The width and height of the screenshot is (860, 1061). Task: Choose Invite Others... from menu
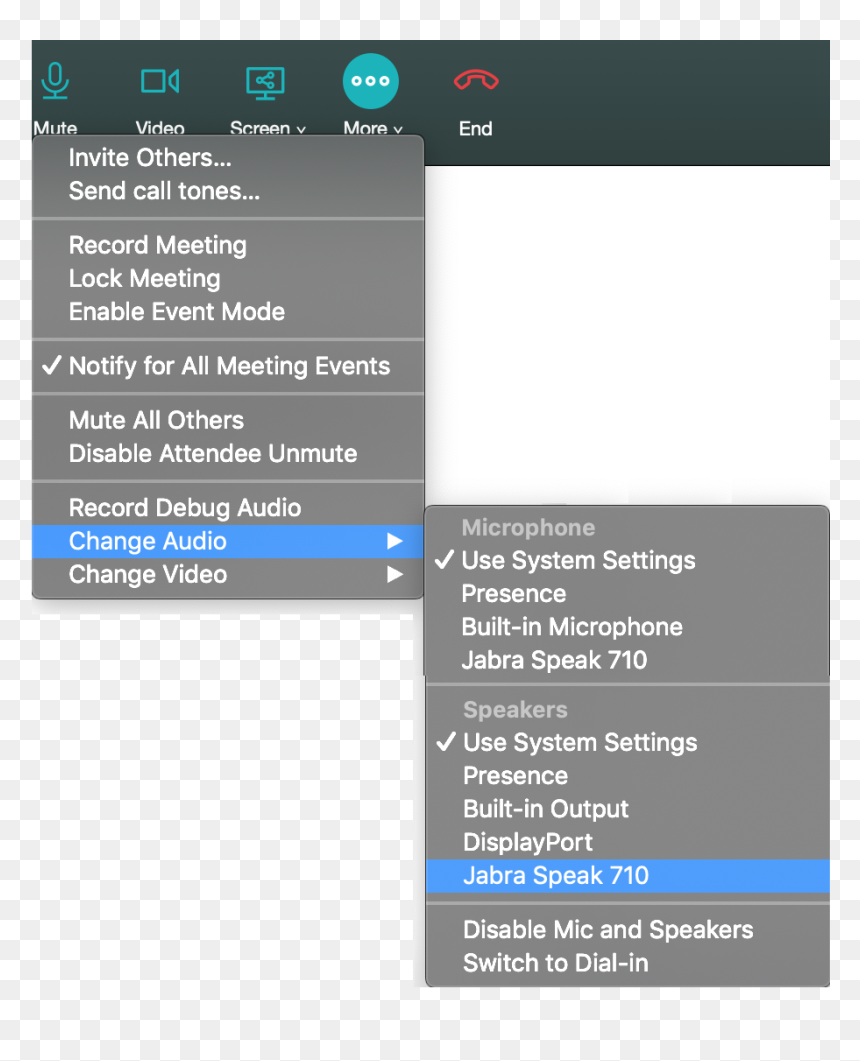tap(228, 158)
